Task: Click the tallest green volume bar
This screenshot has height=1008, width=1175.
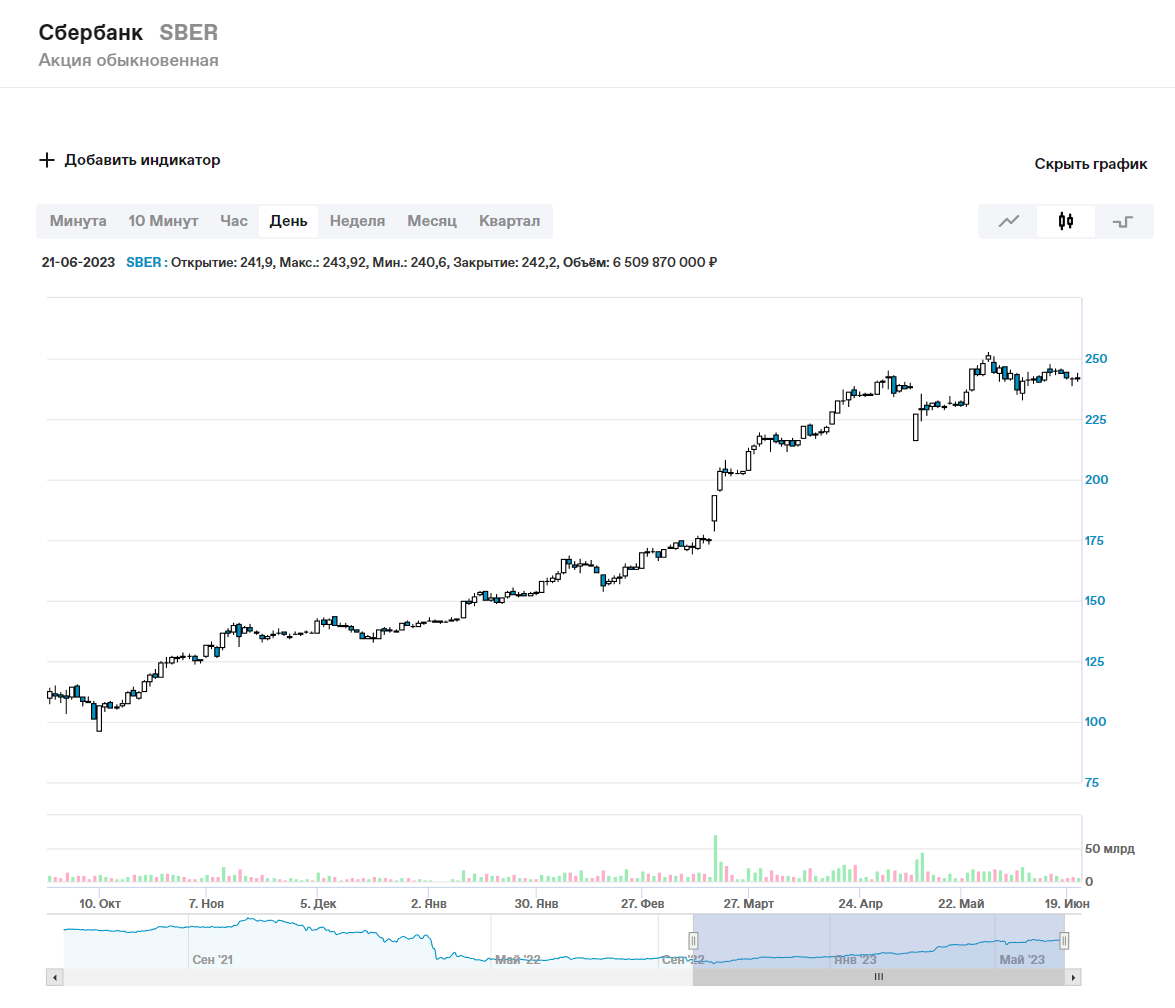Action: [716, 858]
